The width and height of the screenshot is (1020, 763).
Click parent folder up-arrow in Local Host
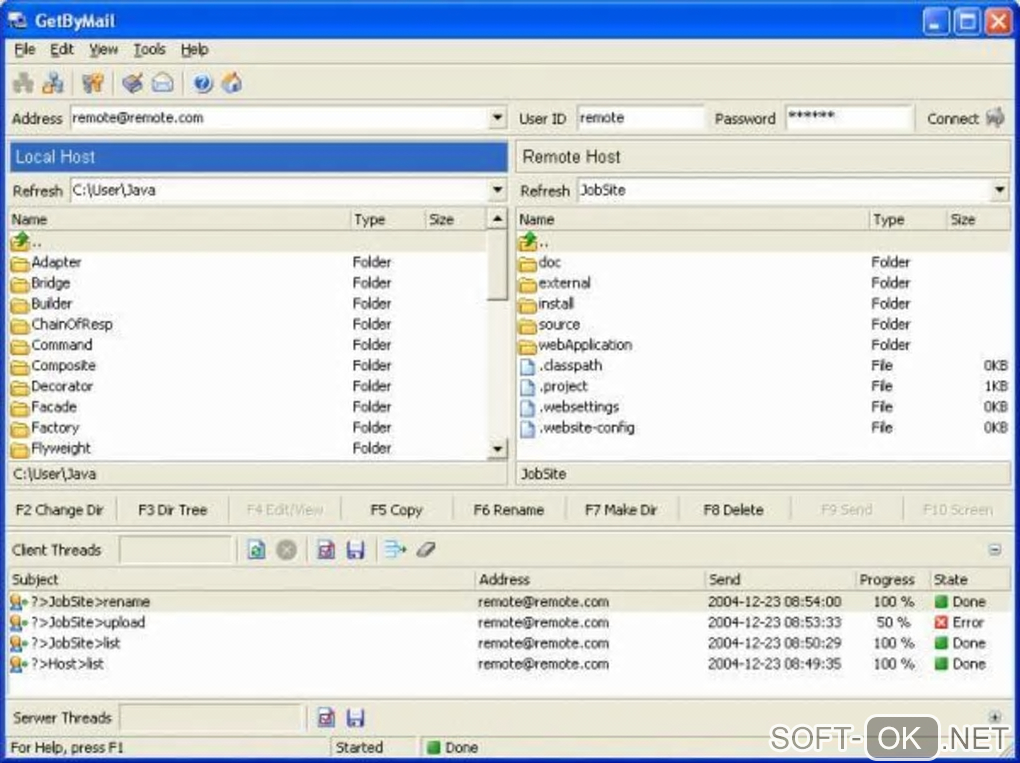click(20, 241)
